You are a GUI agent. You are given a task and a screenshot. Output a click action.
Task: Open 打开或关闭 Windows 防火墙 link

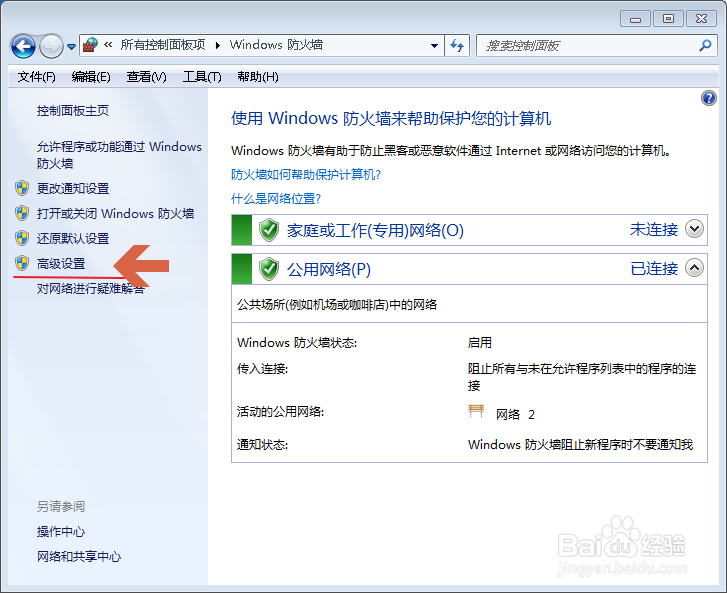[x=115, y=214]
